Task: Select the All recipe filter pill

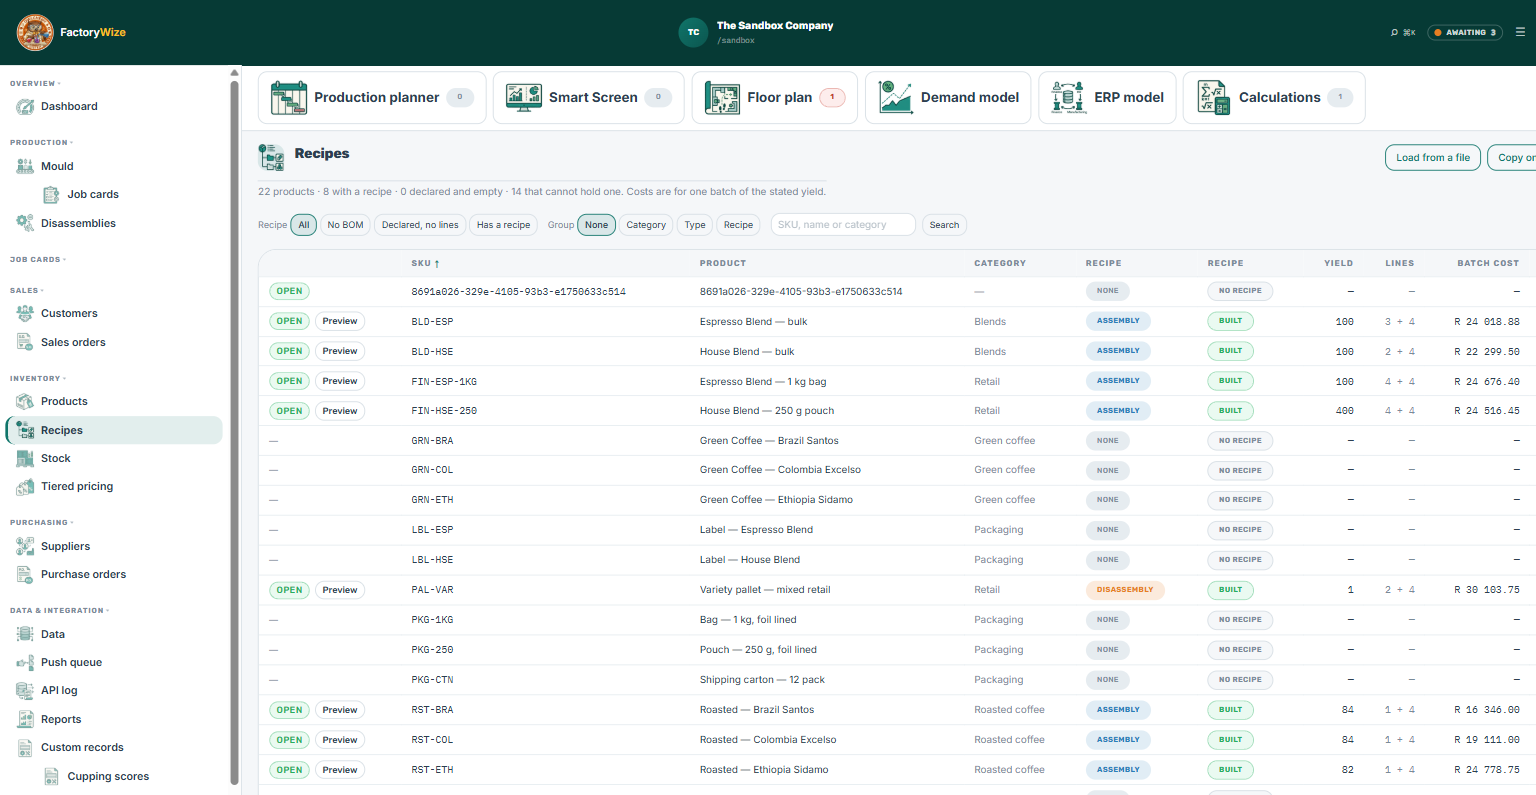Action: click(x=304, y=225)
